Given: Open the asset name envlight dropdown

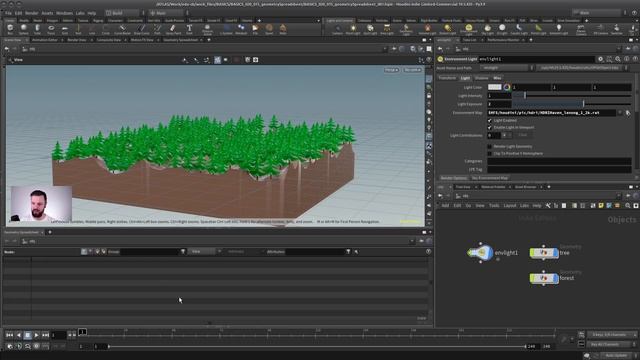Looking at the screenshot, I should [506, 68].
